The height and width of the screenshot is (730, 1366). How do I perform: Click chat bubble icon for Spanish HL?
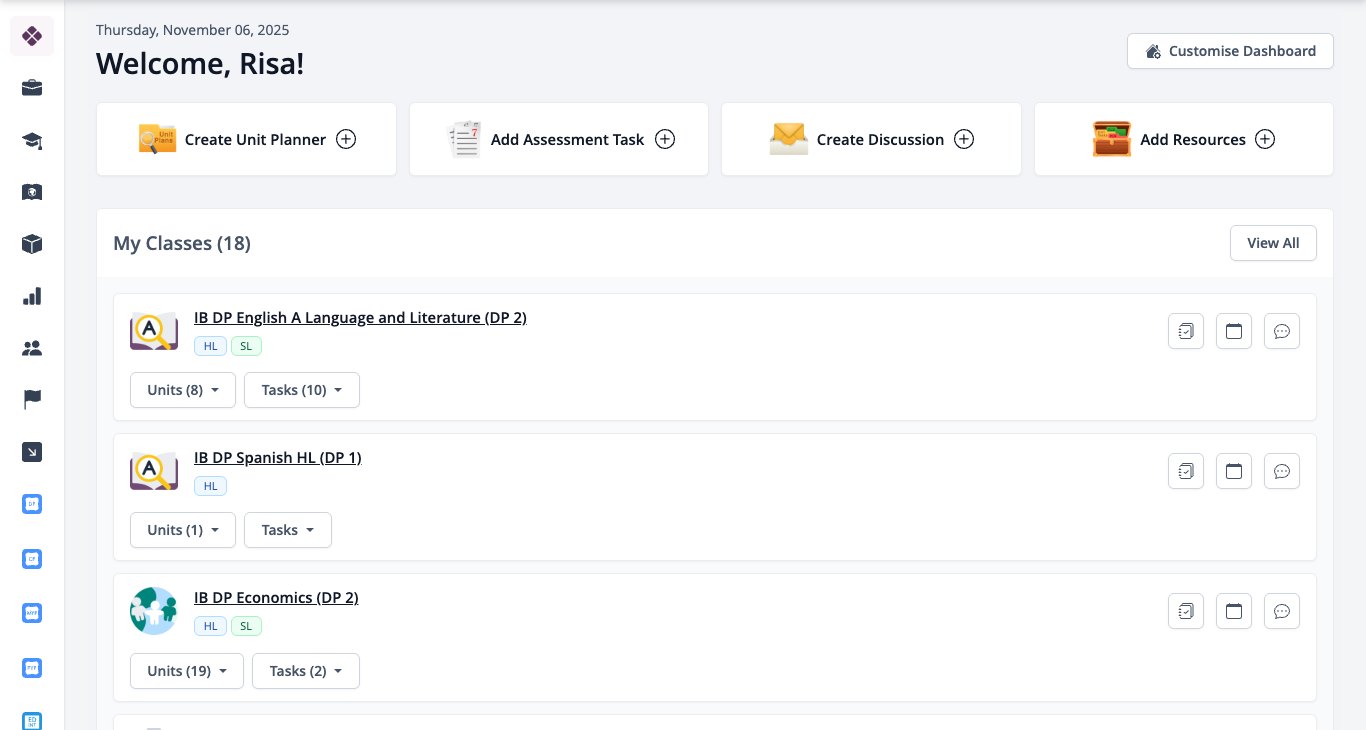click(x=1282, y=471)
